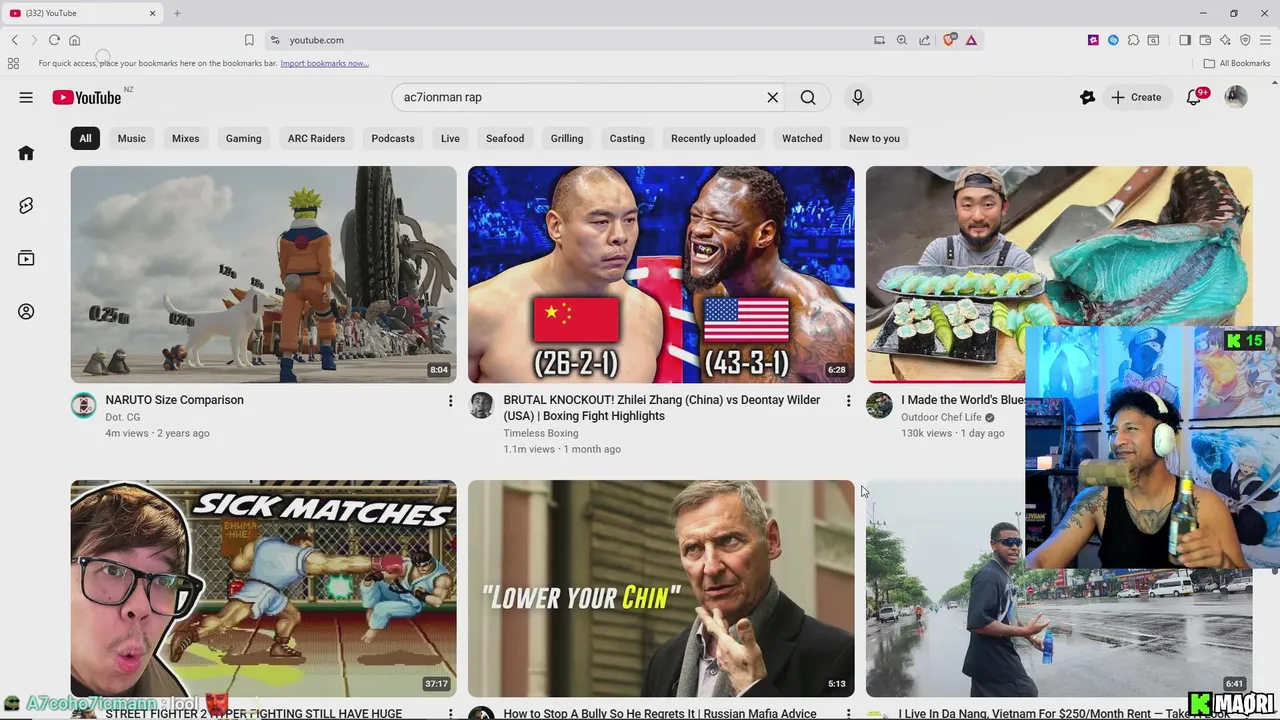
Task: Open the three-dot menu for BRUTAL KNOCKOUT video
Action: [848, 401]
